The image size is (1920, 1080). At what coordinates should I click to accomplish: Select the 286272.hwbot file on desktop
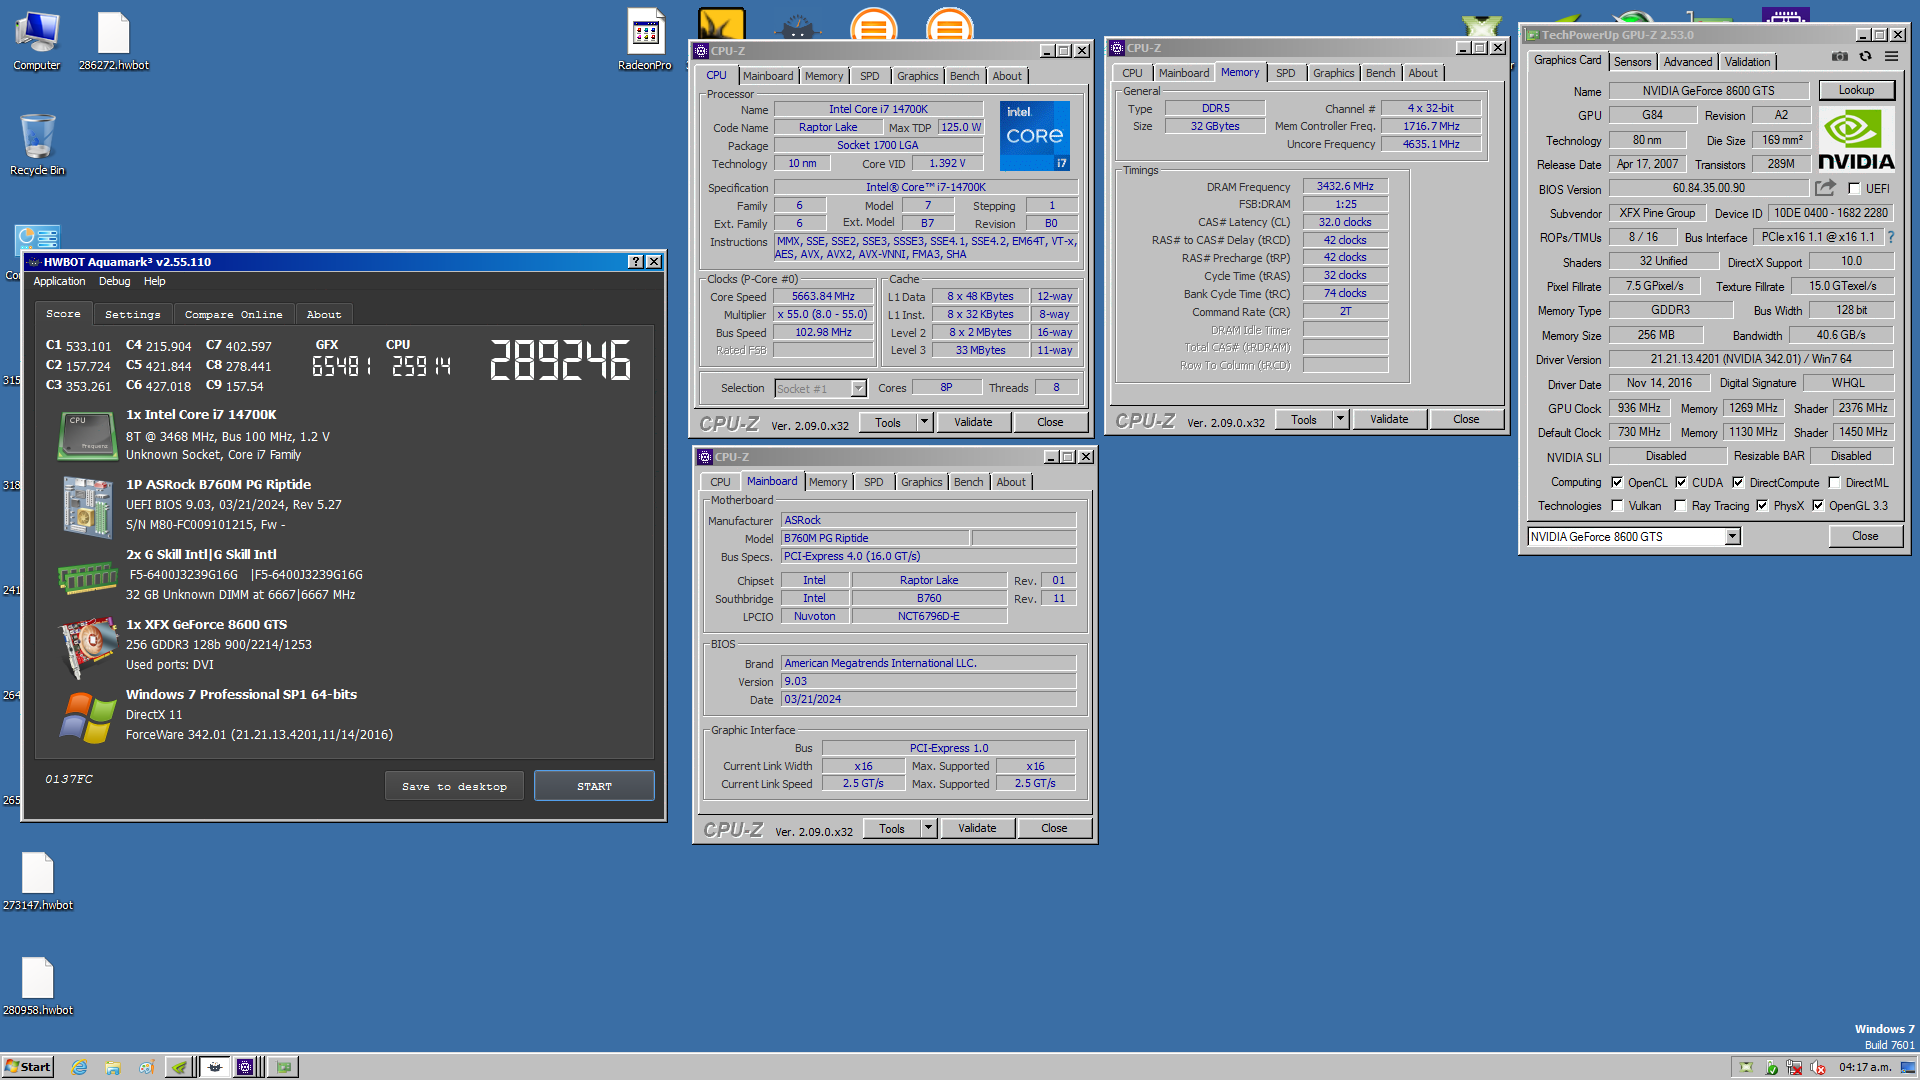pyautogui.click(x=113, y=41)
